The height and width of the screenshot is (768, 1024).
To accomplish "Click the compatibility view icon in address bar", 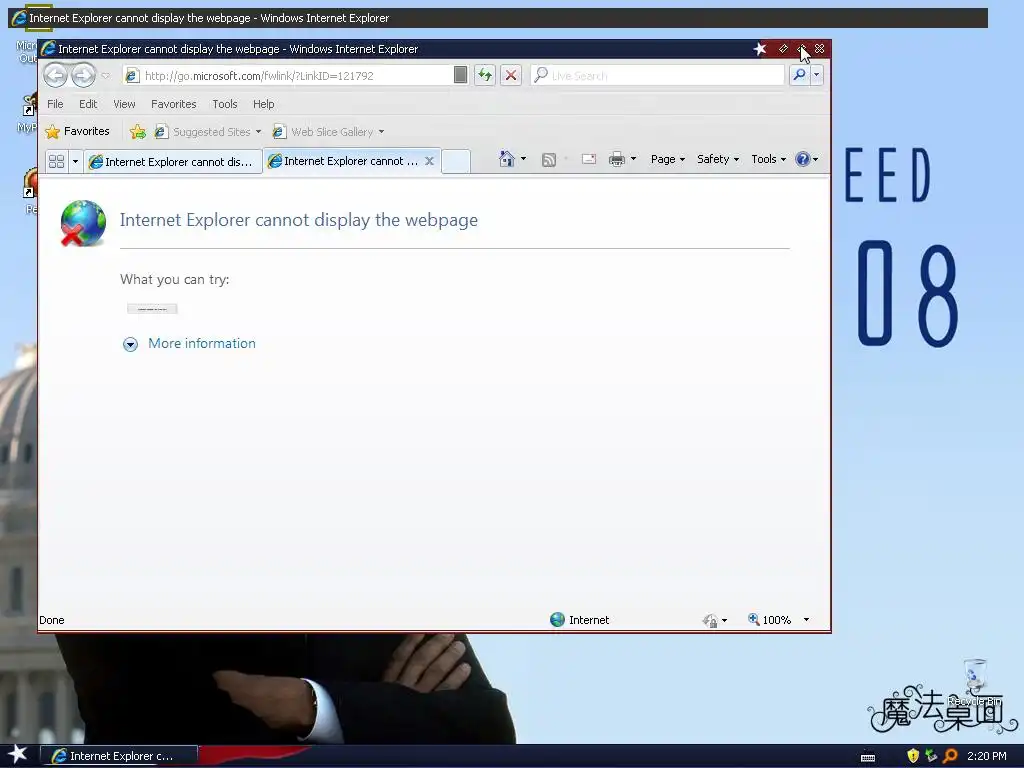I will [460, 75].
